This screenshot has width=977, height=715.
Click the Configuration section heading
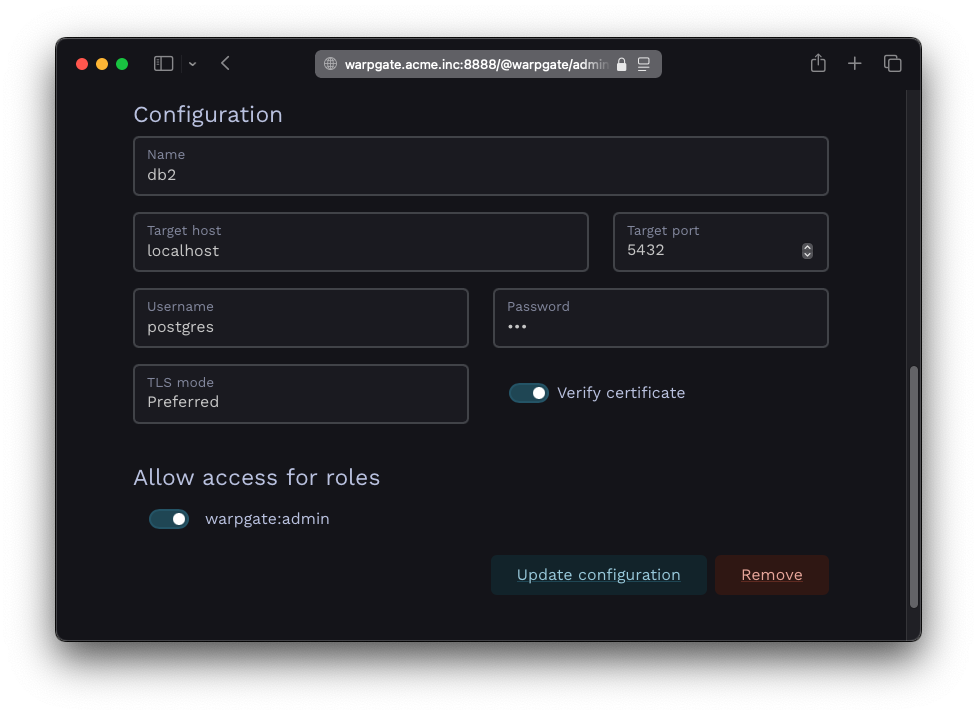pos(208,114)
